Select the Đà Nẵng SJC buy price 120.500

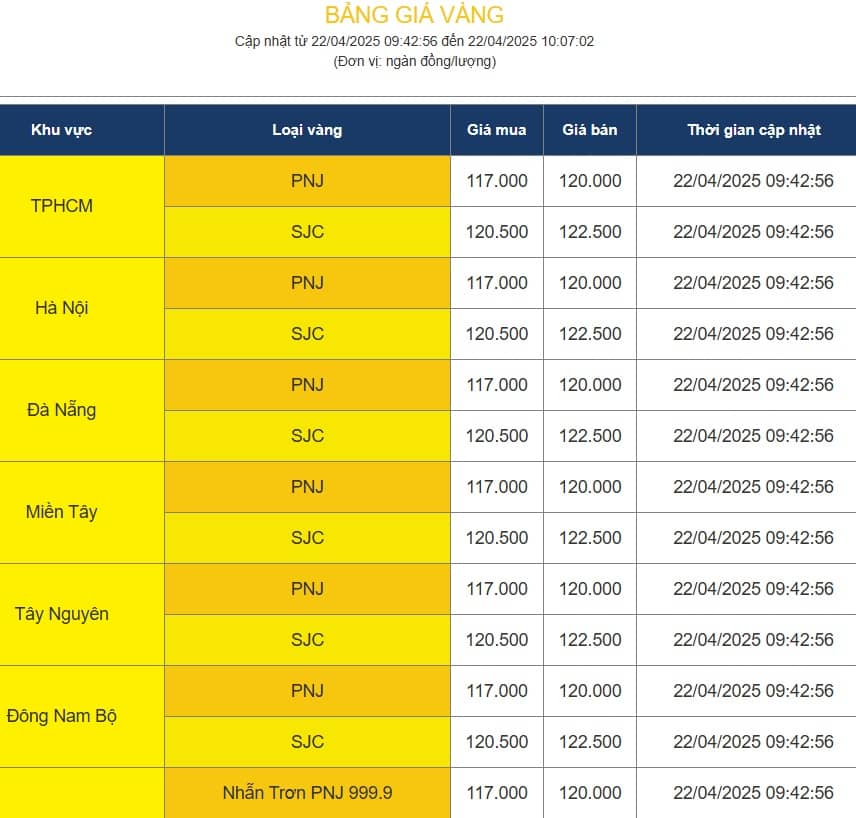(497, 436)
